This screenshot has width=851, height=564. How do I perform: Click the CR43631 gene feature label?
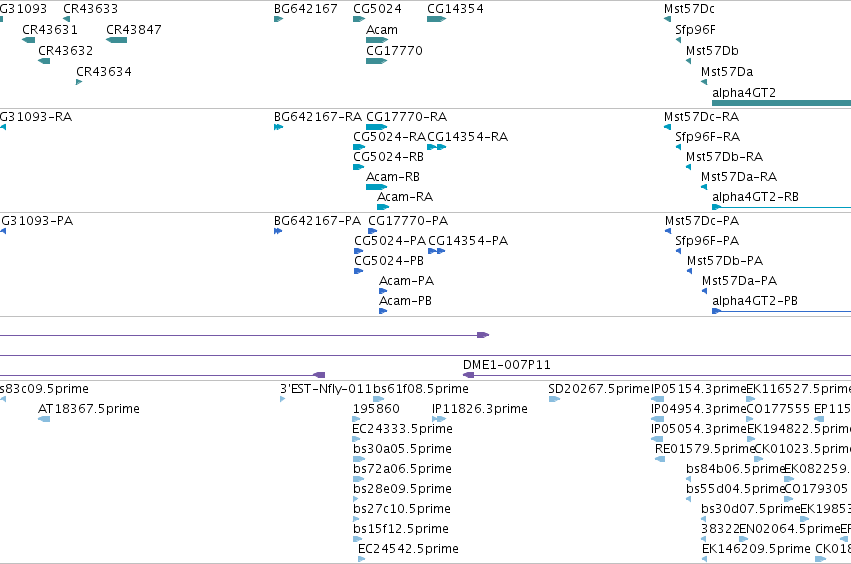(49, 30)
